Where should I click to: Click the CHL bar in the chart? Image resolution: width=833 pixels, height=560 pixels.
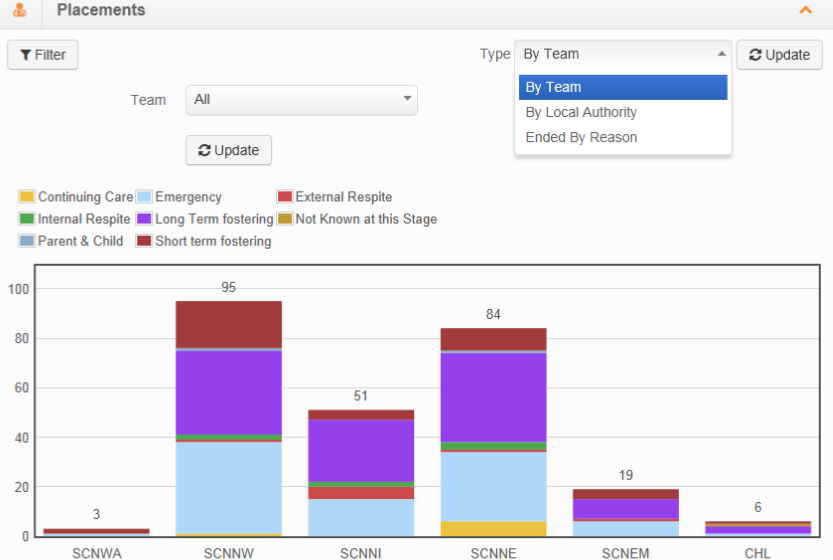pos(758,529)
